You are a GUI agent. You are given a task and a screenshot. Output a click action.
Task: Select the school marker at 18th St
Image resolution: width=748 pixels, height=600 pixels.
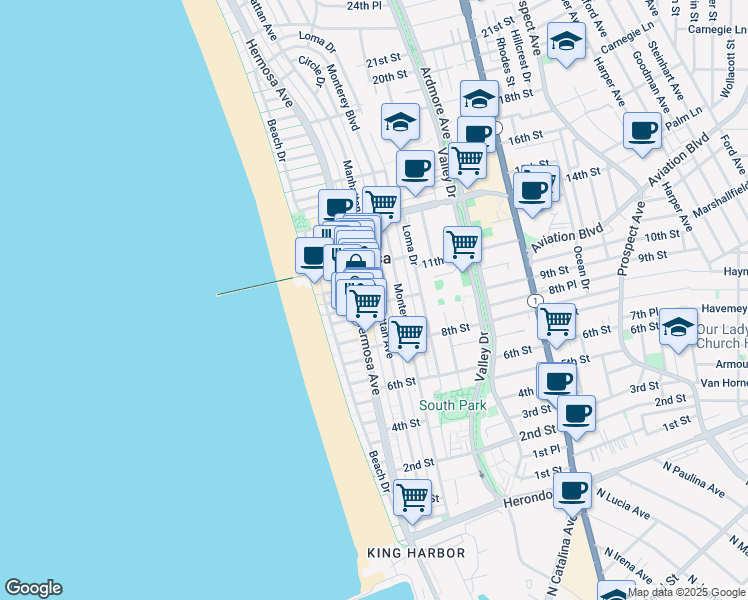tap(479, 98)
